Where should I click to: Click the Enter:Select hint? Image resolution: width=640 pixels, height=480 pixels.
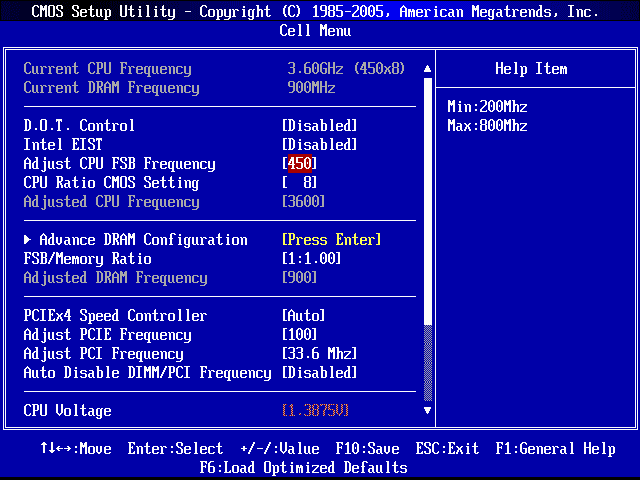pos(175,449)
